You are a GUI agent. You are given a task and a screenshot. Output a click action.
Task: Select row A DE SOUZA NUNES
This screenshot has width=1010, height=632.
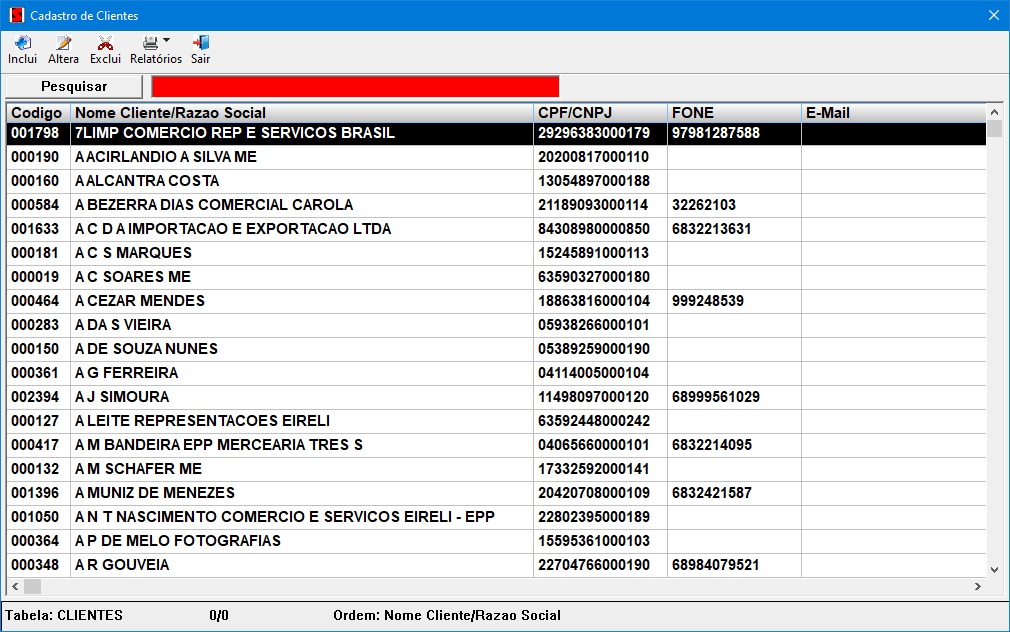[496, 349]
